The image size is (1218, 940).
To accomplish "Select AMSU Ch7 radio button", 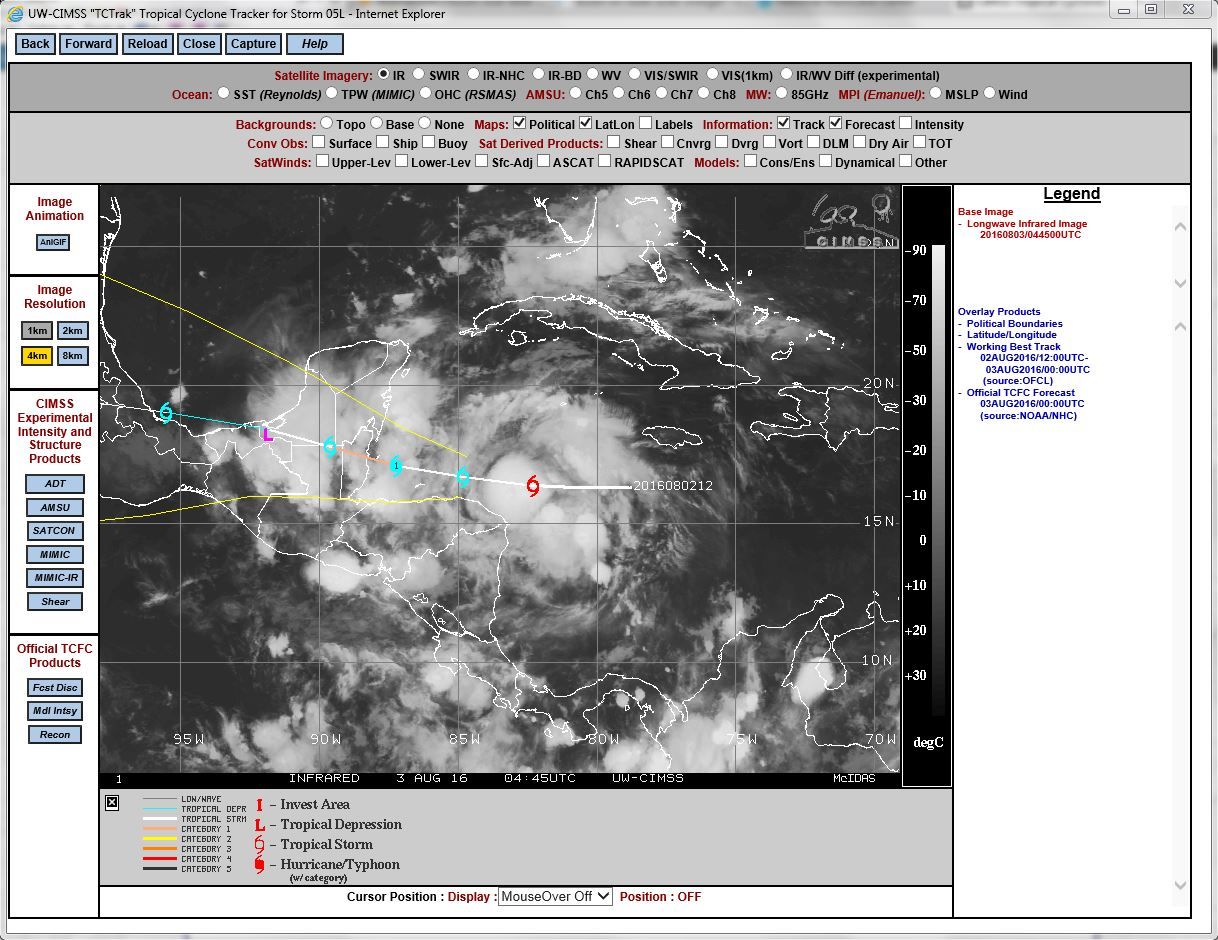I will 661,94.
